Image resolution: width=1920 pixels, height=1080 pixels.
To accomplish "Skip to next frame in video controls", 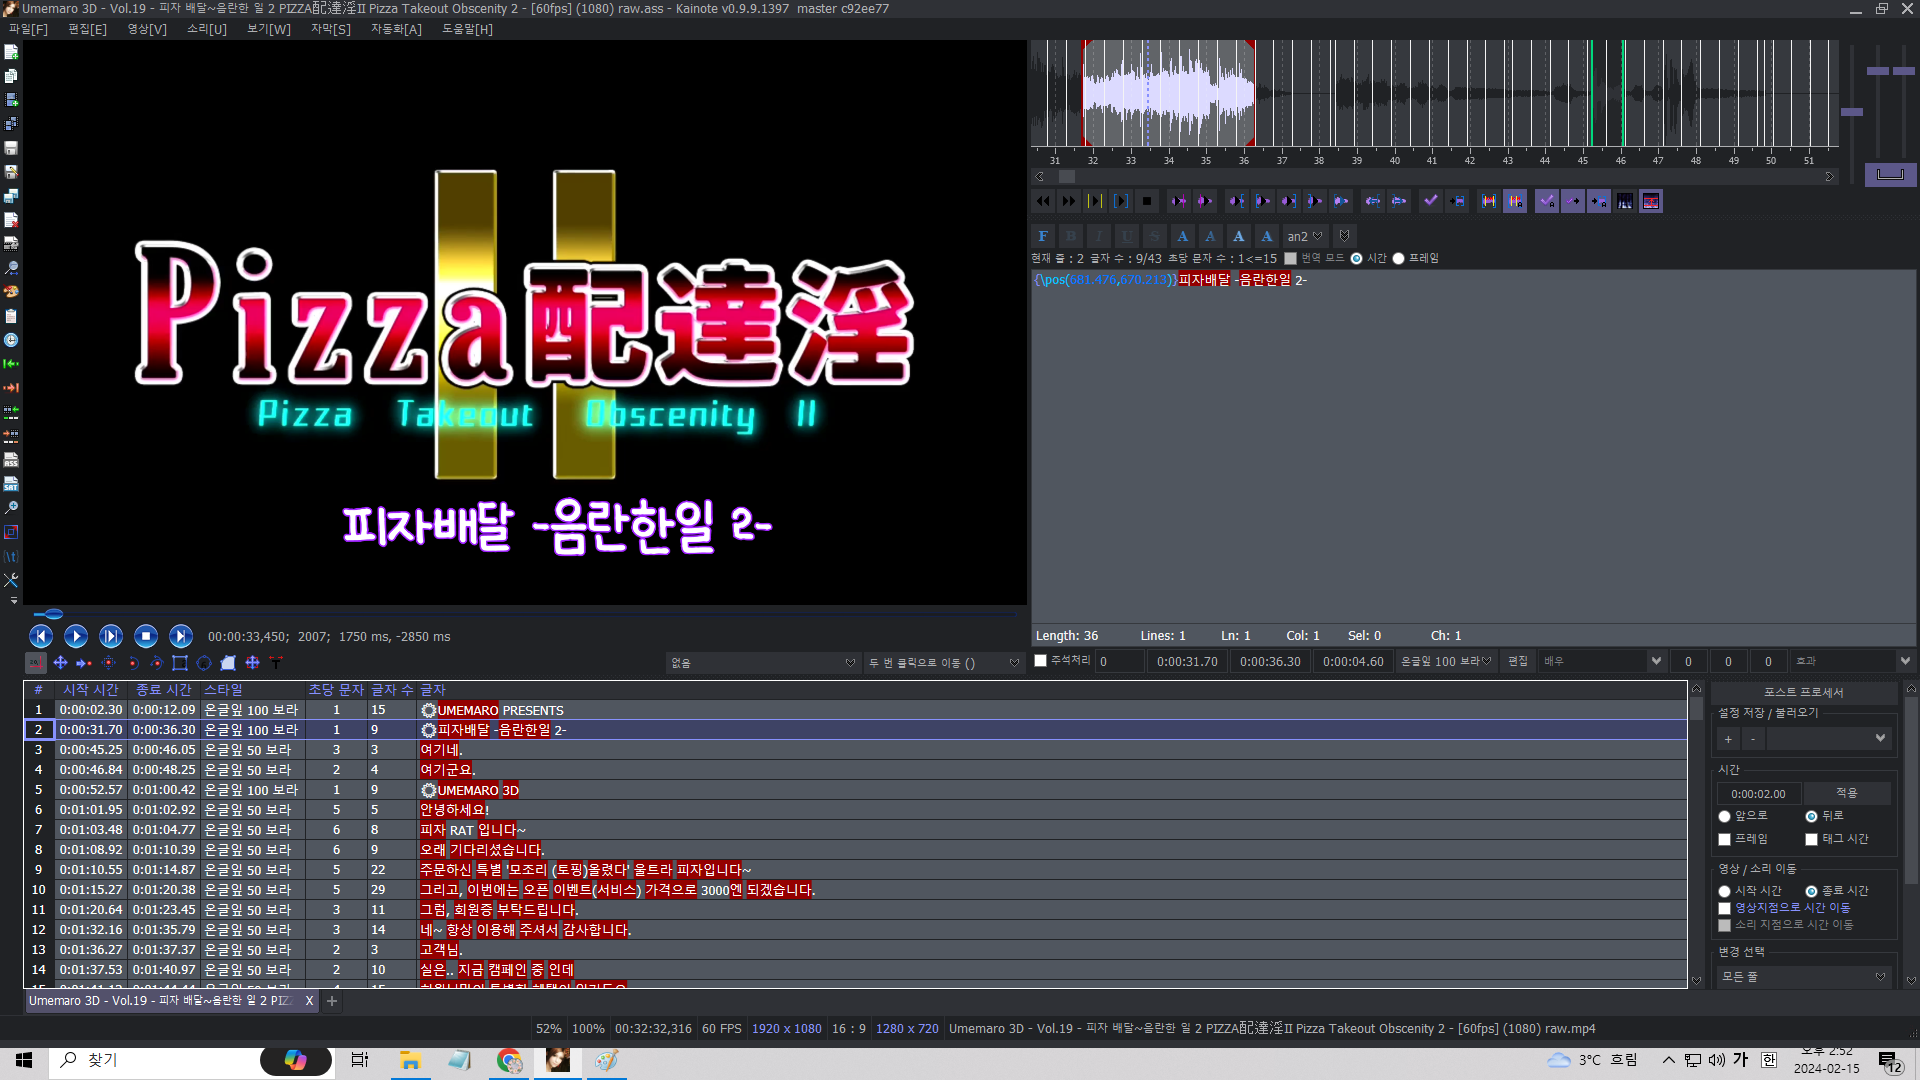I will (181, 636).
